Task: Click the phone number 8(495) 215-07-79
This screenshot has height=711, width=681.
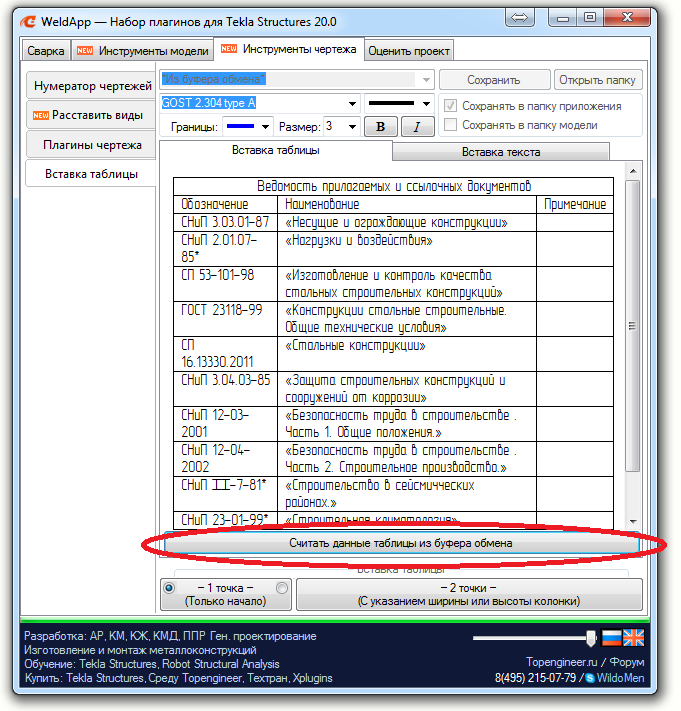Action: tap(535, 678)
